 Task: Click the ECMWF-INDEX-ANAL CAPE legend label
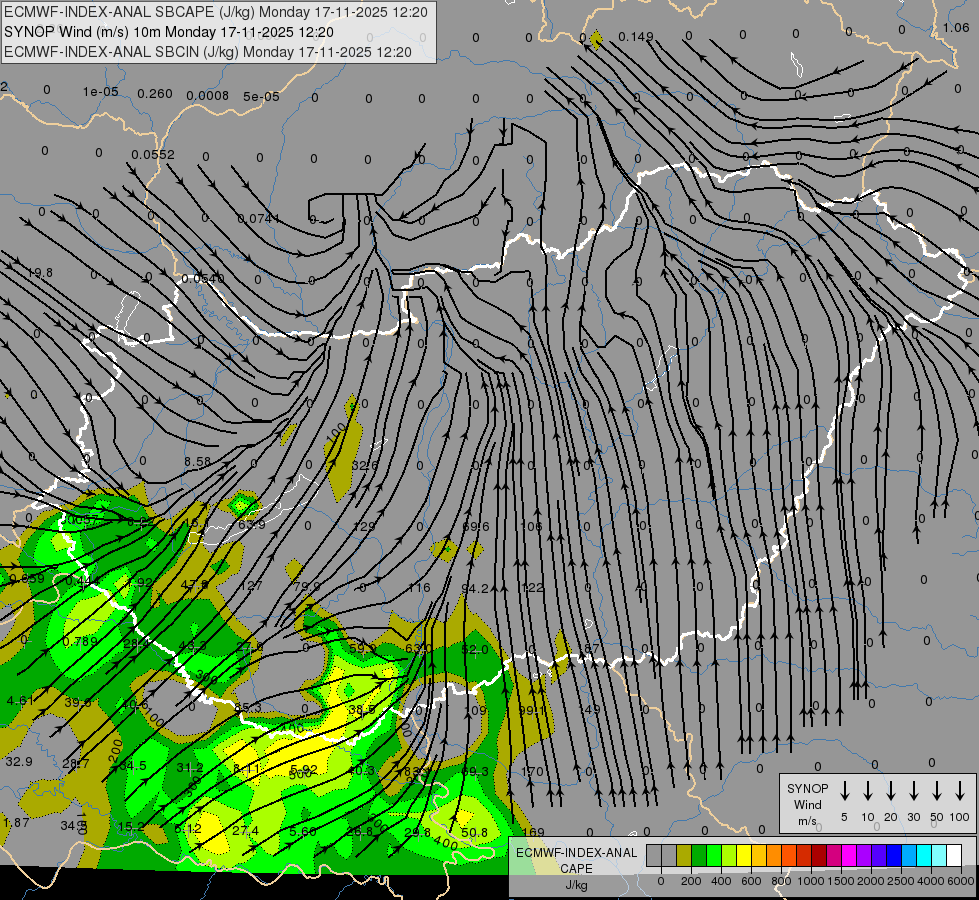576,860
